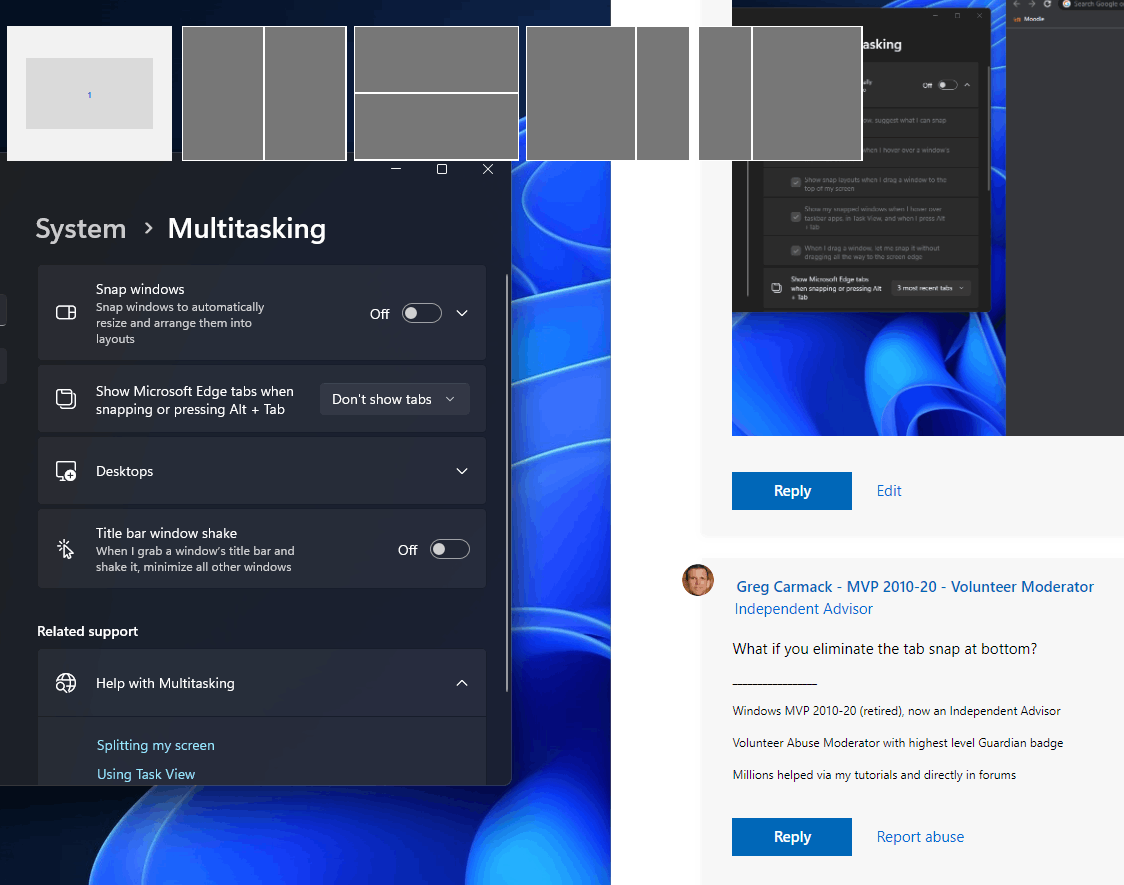This screenshot has width=1124, height=885.
Task: Minimize the Settings Multitasking window
Action: tap(396, 169)
